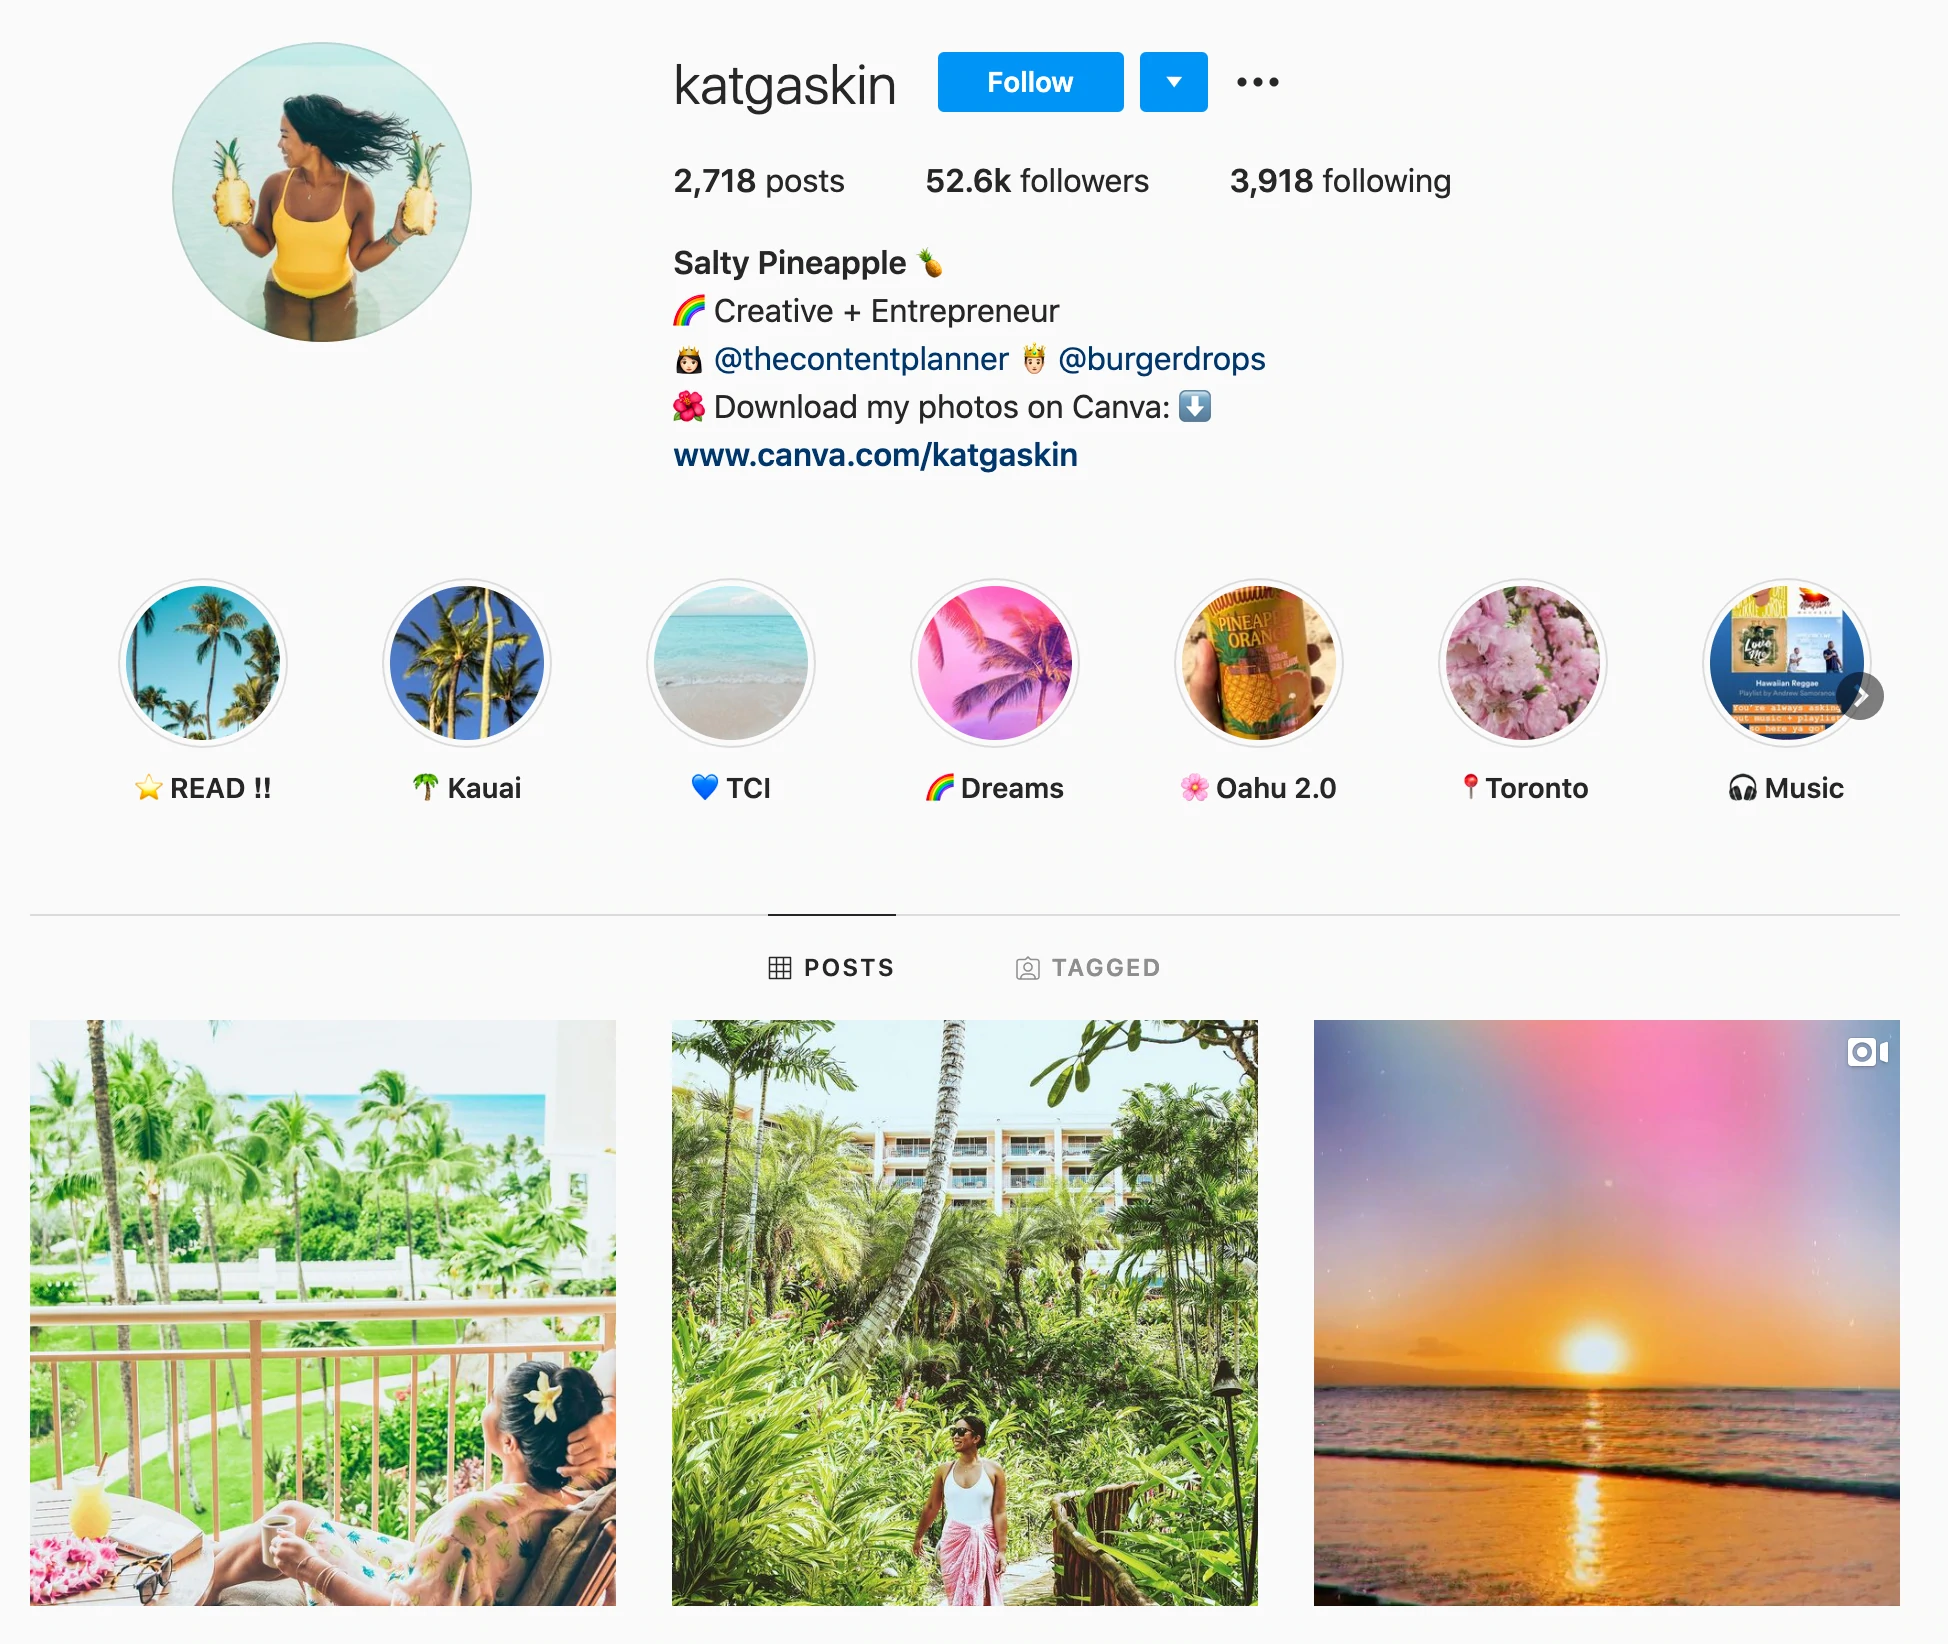Show more highlights with the right chevron
This screenshot has height=1644, width=1948.
pos(1860,696)
